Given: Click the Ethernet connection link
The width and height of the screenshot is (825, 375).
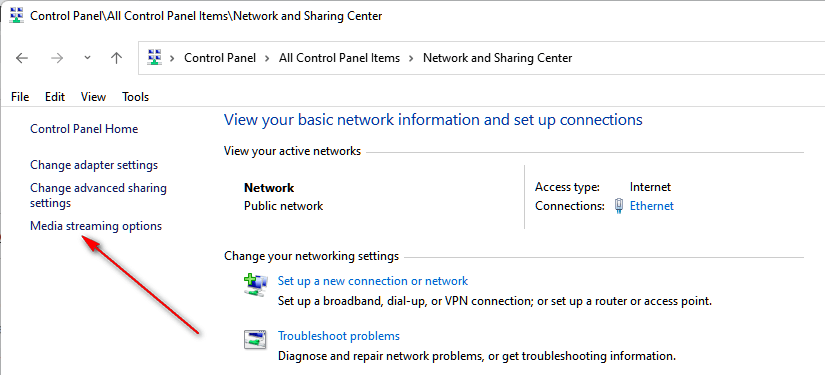Looking at the screenshot, I should point(651,206).
